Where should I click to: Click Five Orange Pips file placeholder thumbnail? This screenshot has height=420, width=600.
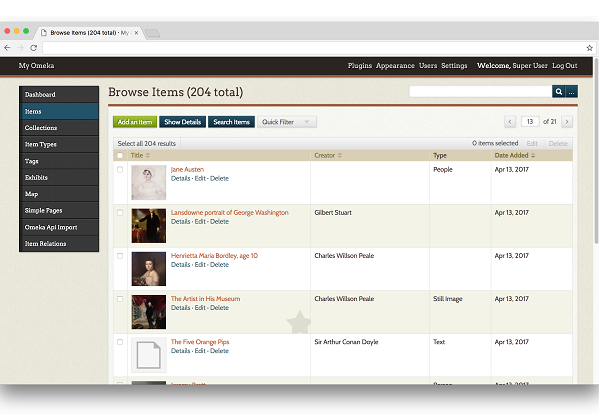coord(149,355)
